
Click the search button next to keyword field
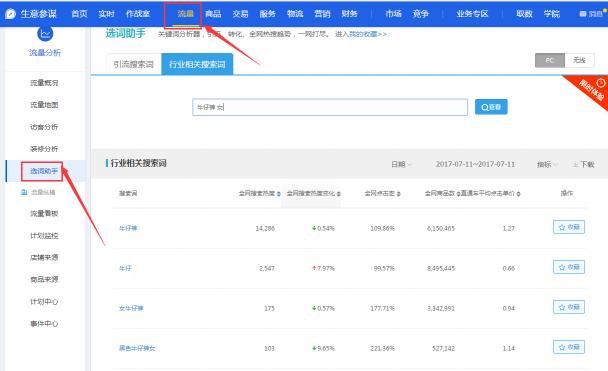point(491,107)
